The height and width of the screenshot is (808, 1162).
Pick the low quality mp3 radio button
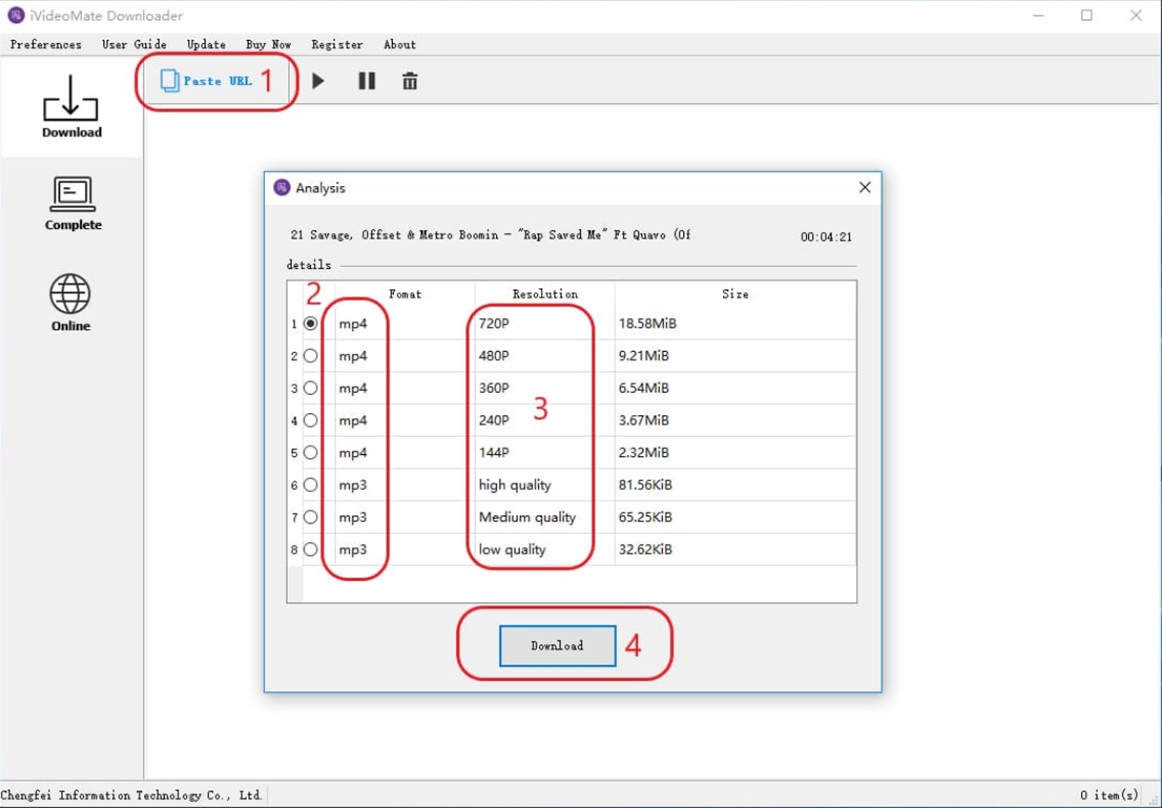[x=311, y=549]
